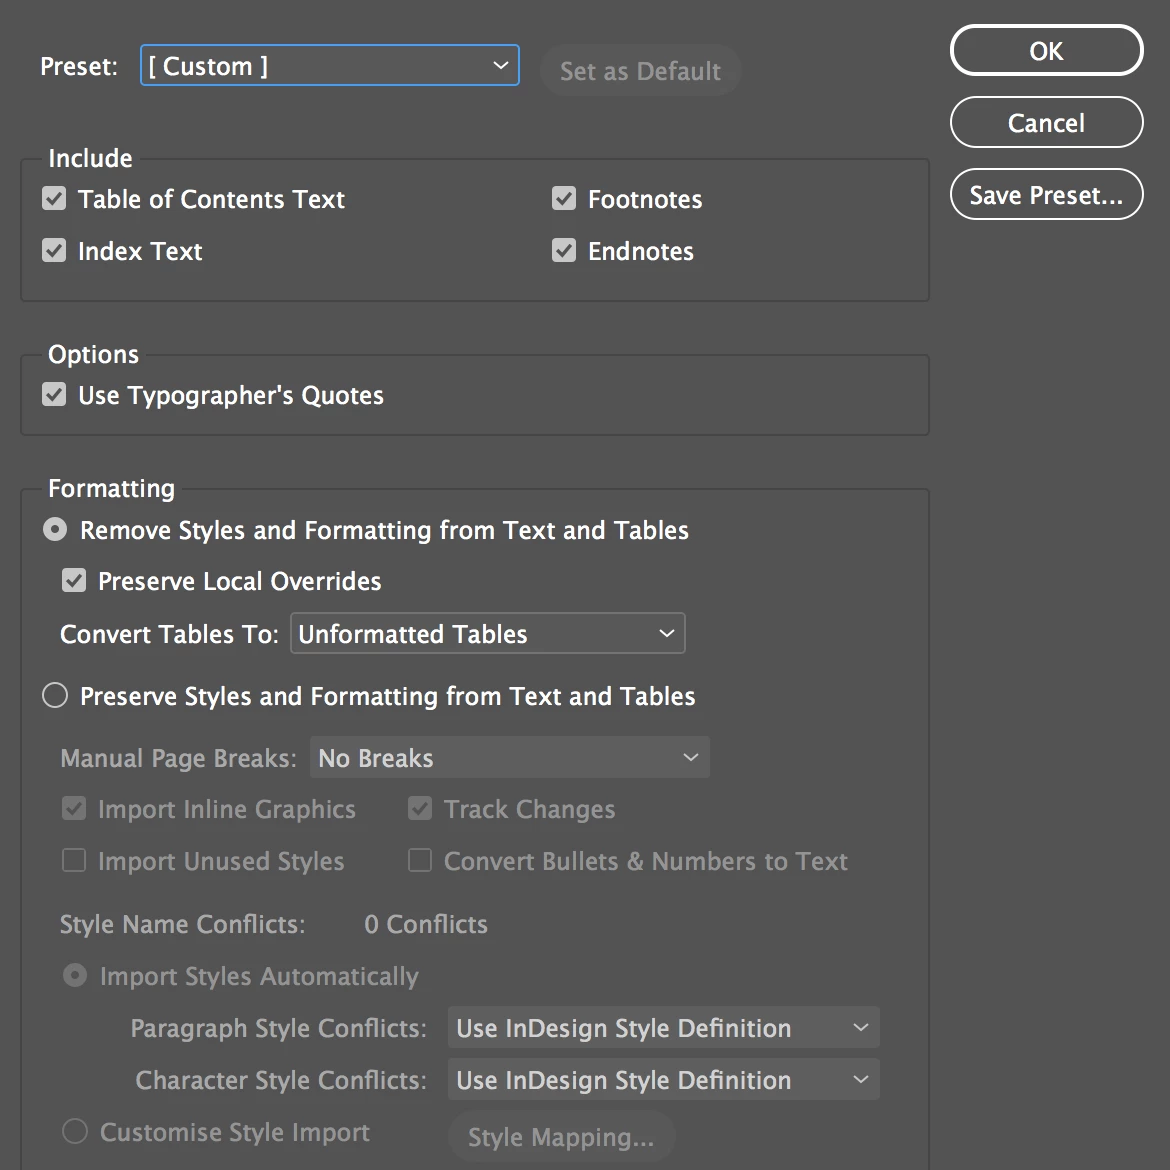Select Preserve Styles and Formatting option
Screen dimensions: 1170x1170
point(55,695)
